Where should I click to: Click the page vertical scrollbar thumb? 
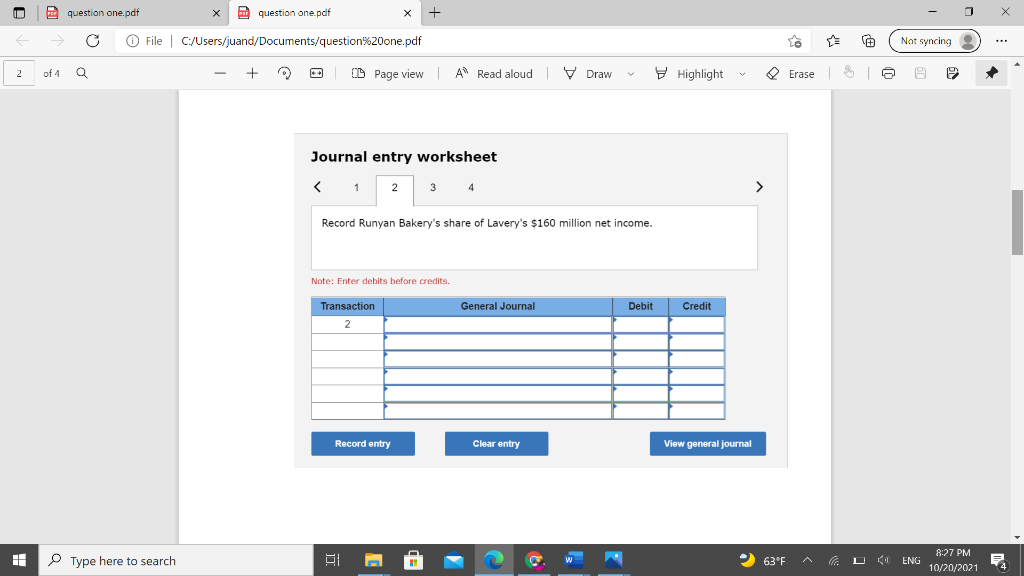[1017, 223]
